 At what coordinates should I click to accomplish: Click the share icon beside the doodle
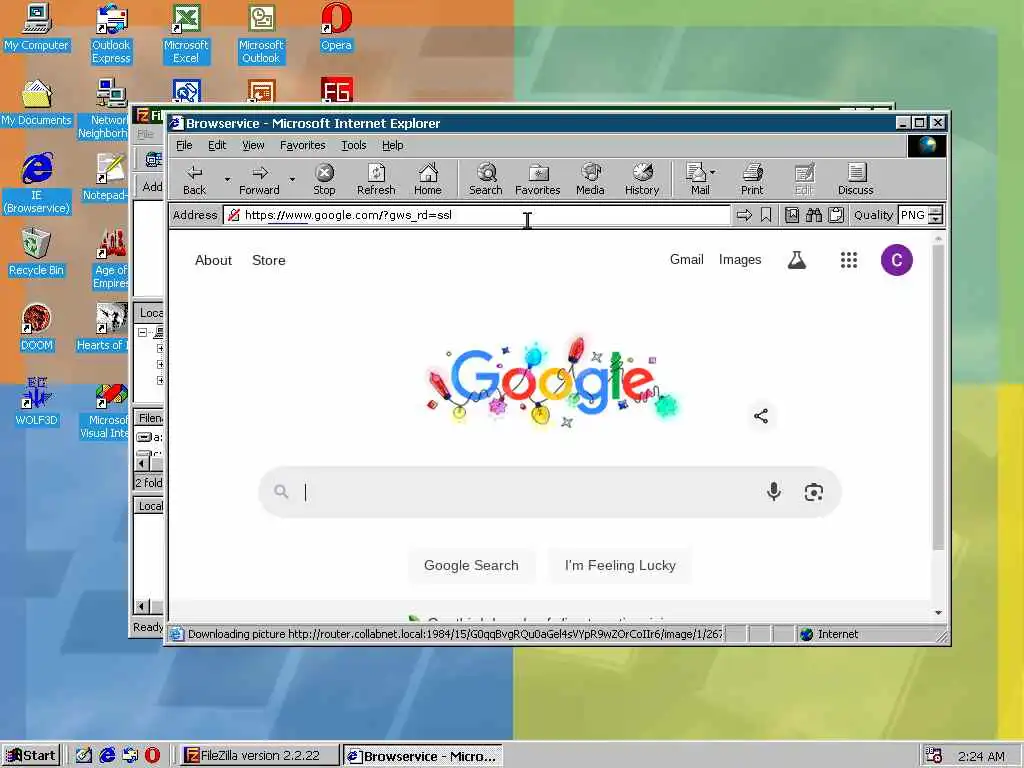[x=761, y=416]
